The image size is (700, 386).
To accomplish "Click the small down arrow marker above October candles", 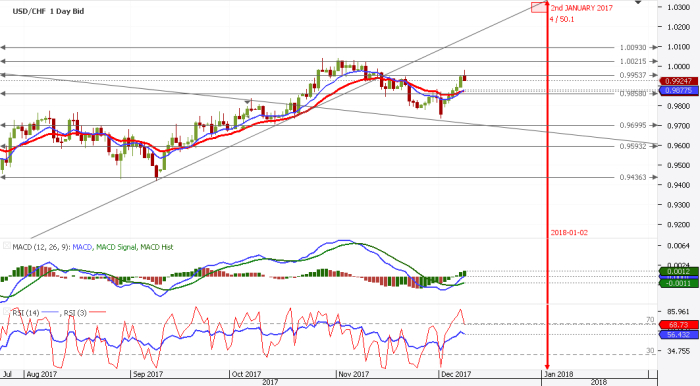I will 247,102.
